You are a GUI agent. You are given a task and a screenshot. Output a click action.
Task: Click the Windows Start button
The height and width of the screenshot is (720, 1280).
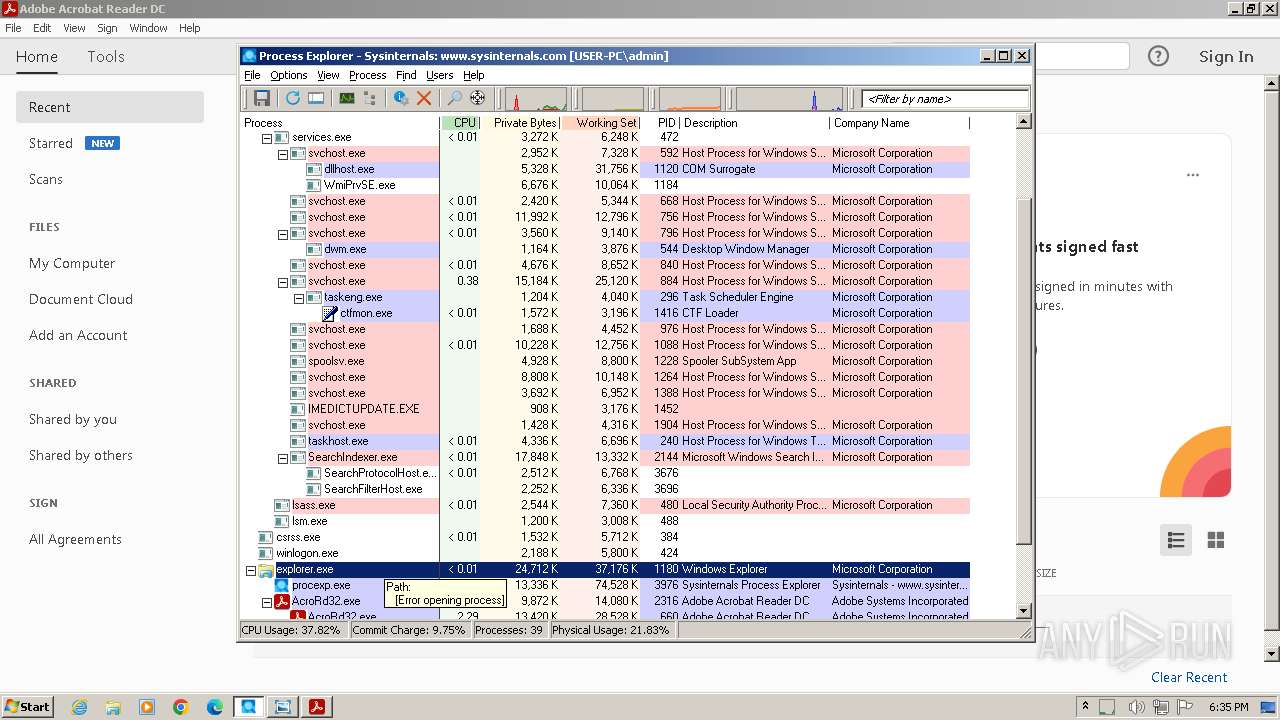click(27, 706)
